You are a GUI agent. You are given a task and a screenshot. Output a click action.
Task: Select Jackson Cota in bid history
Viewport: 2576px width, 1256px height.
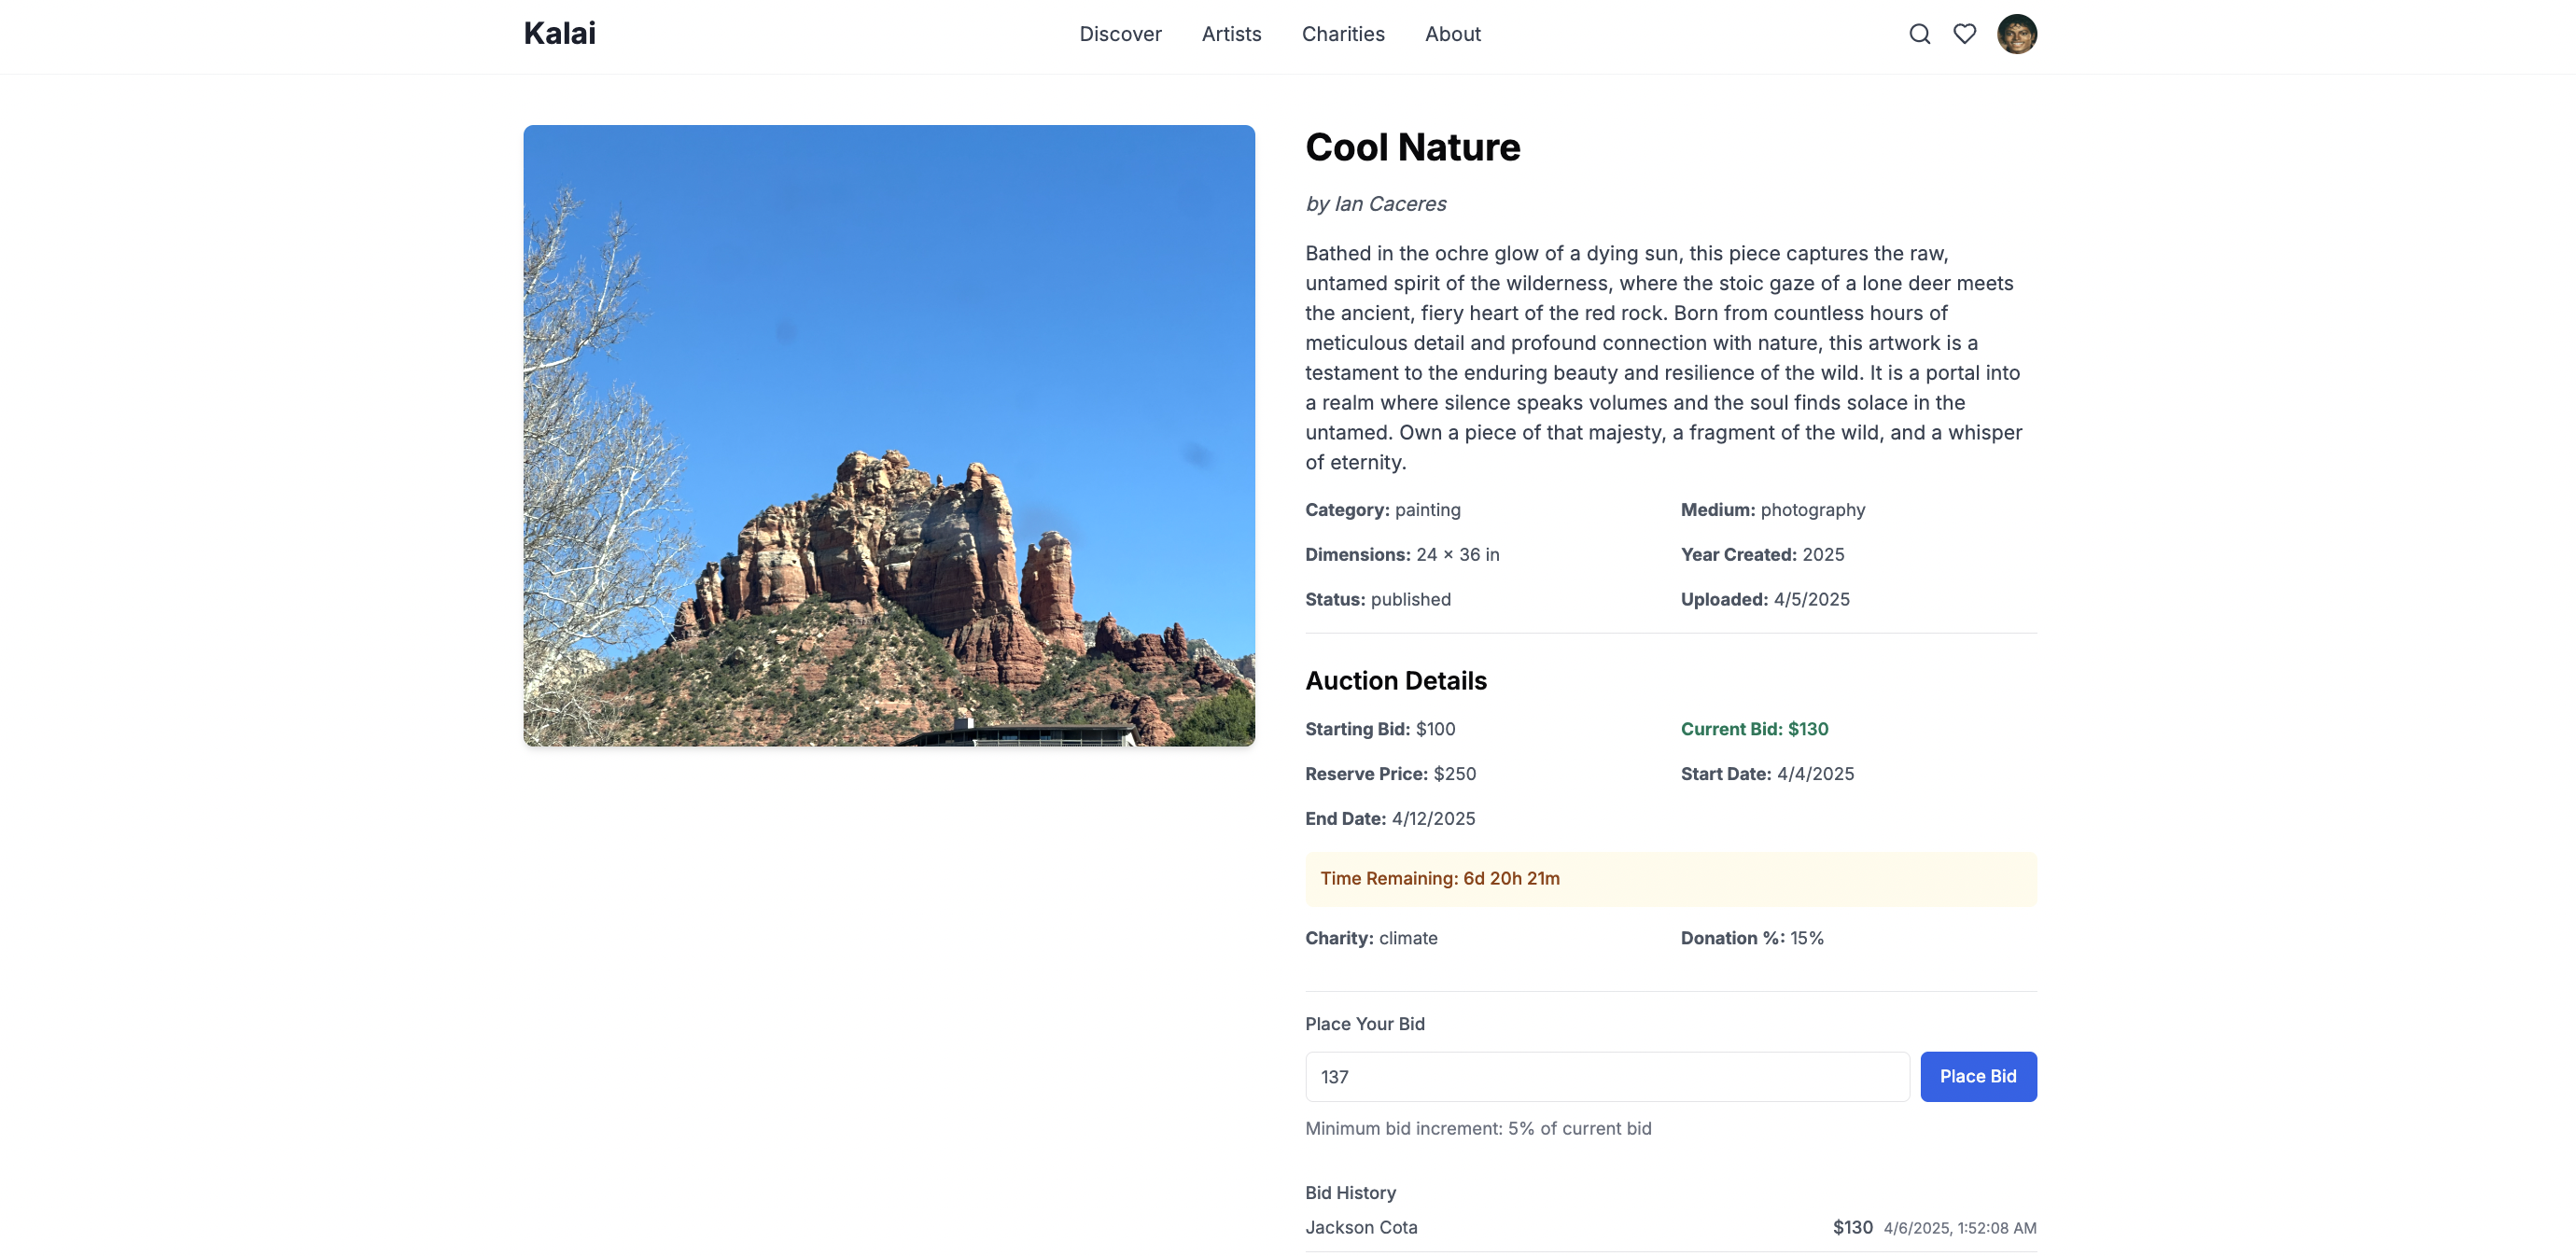[x=1360, y=1227]
